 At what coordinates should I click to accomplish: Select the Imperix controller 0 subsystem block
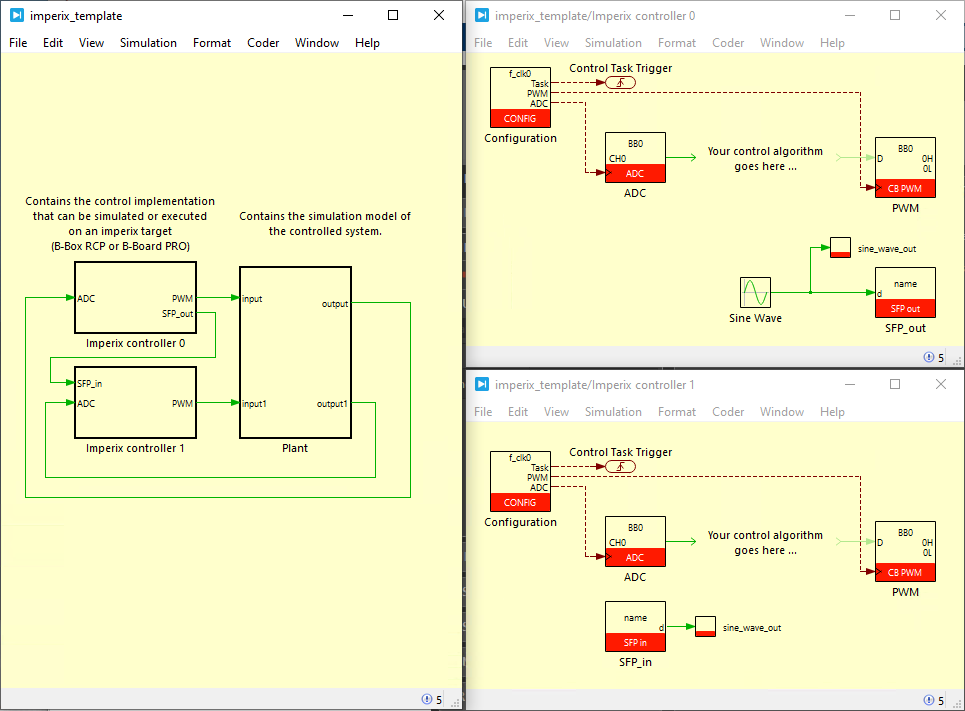coord(135,297)
